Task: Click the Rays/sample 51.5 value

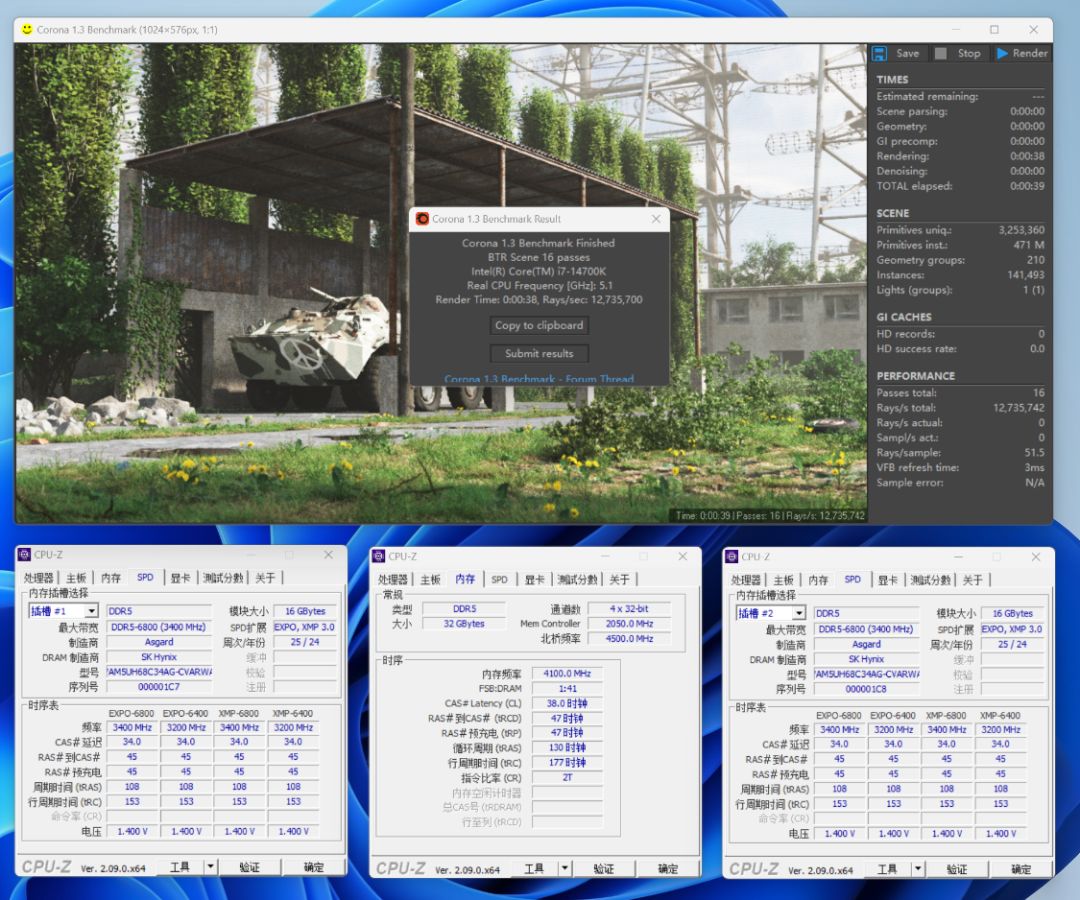Action: point(1034,452)
